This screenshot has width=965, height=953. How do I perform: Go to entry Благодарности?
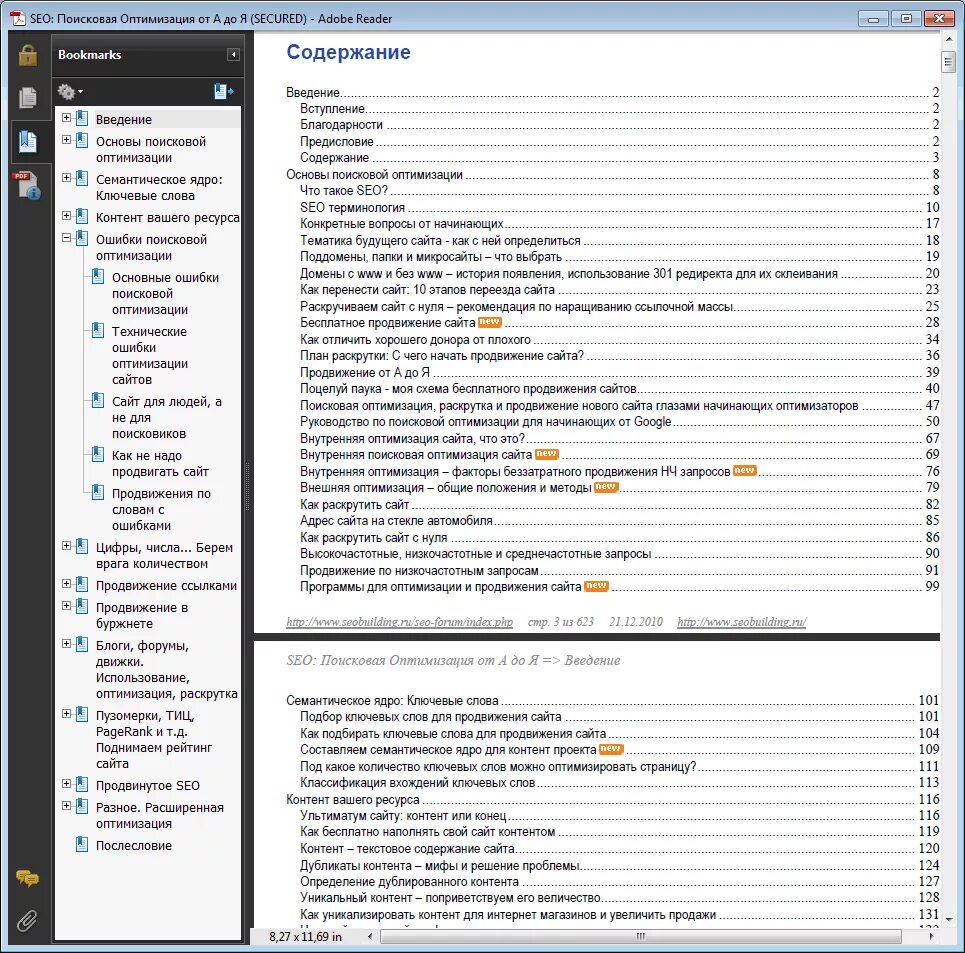[342, 125]
